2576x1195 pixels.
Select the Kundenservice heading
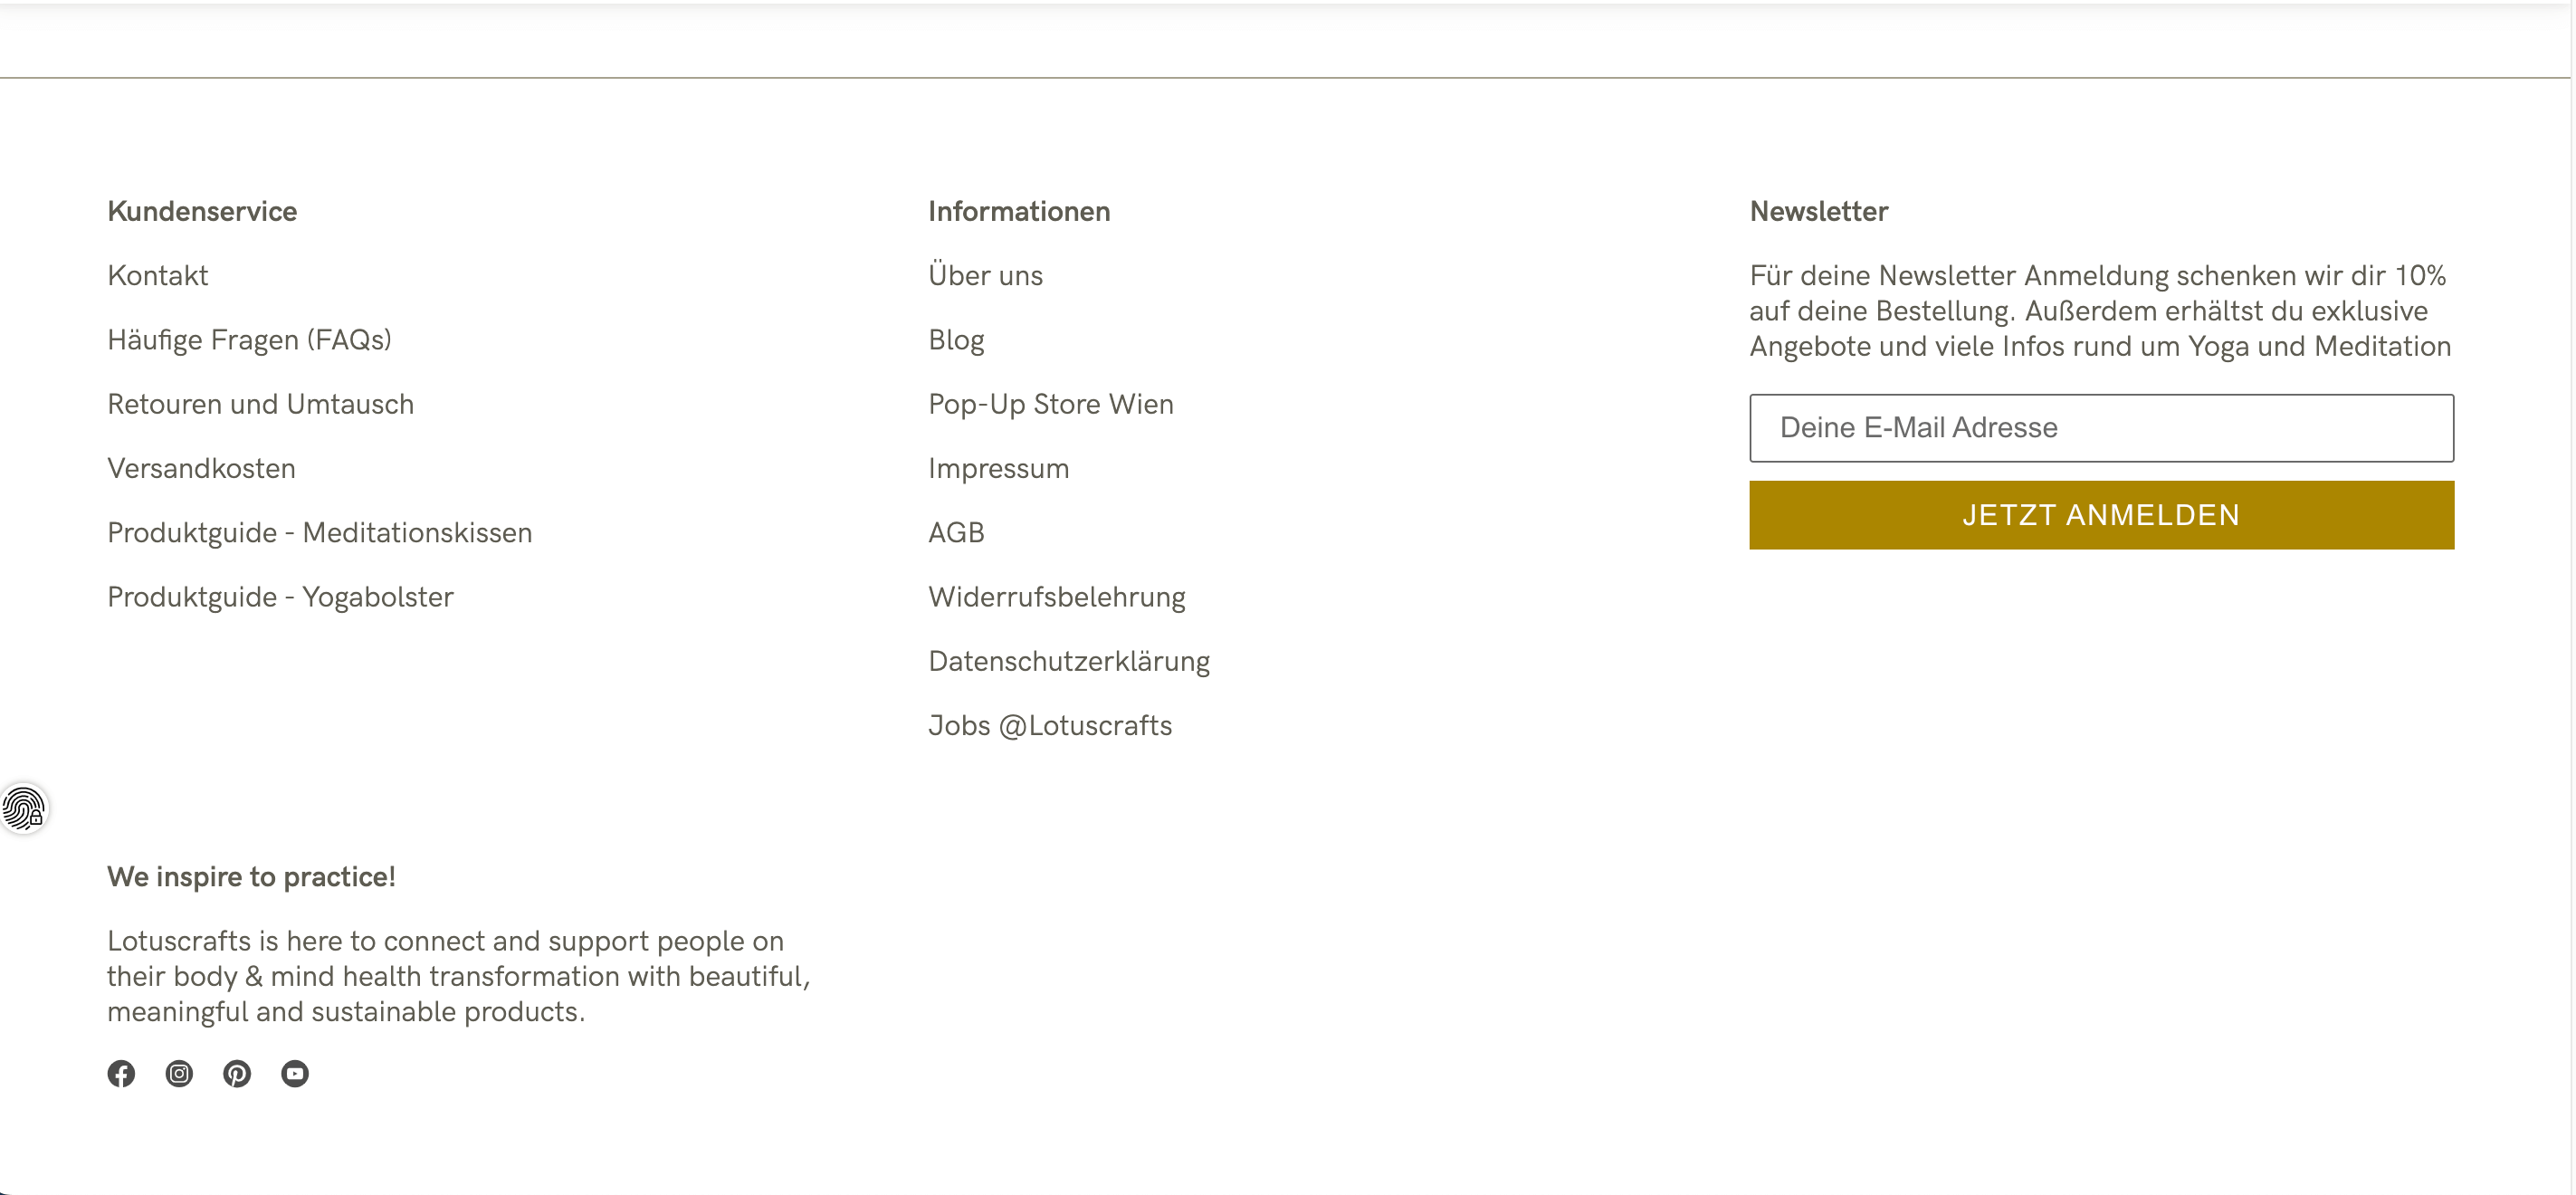[x=202, y=211]
